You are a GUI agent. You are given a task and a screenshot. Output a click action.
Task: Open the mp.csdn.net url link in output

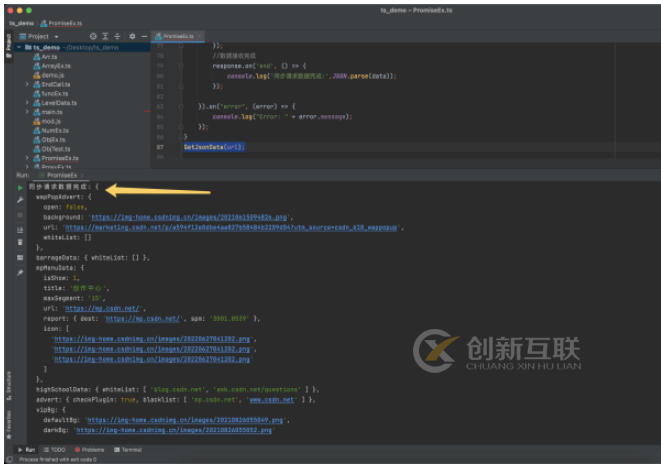click(104, 309)
